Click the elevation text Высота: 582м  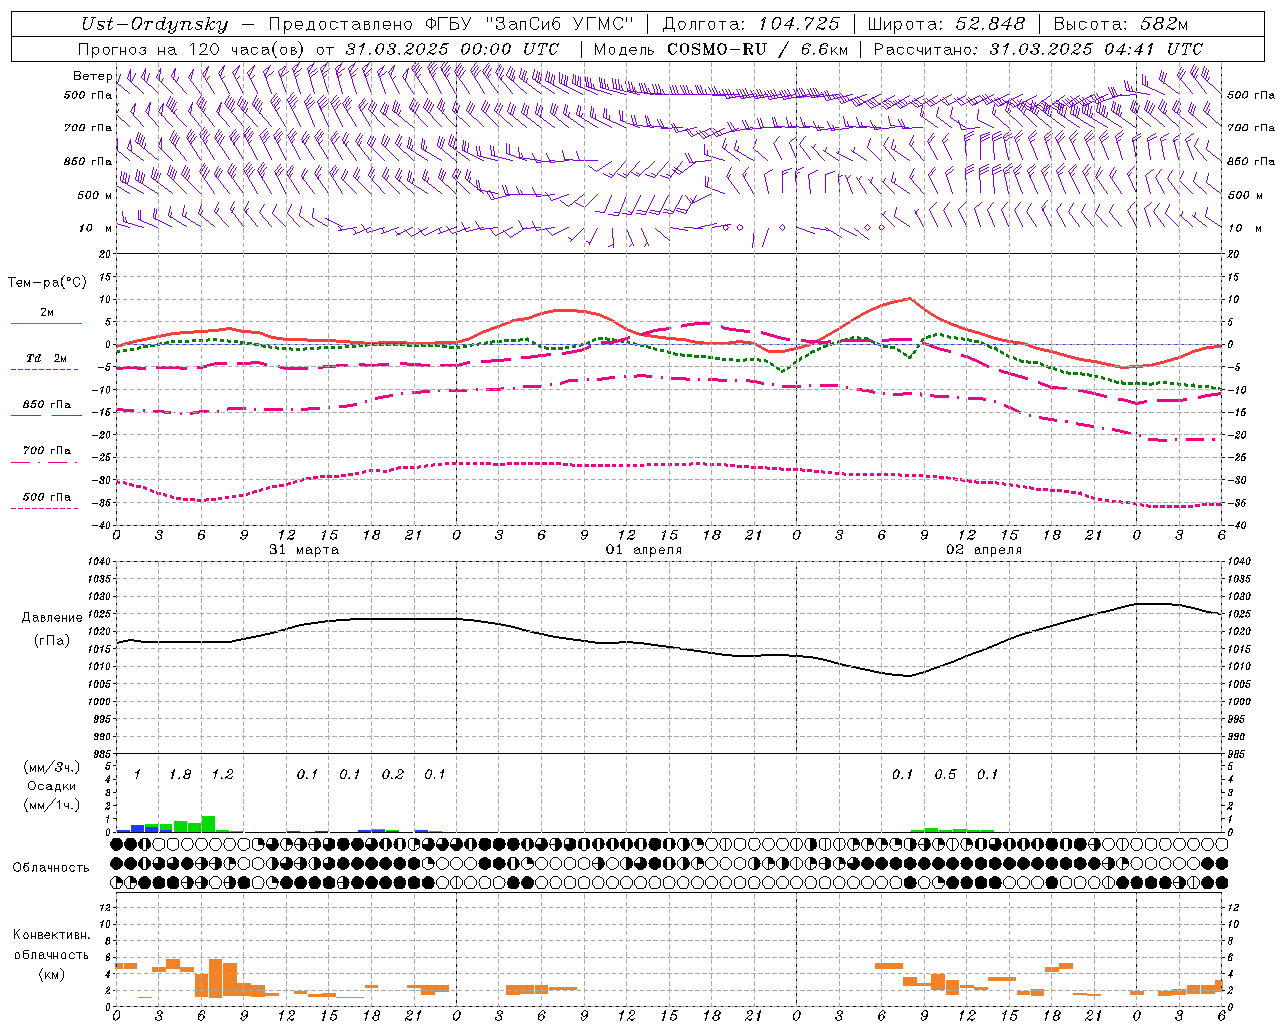pos(1121,24)
